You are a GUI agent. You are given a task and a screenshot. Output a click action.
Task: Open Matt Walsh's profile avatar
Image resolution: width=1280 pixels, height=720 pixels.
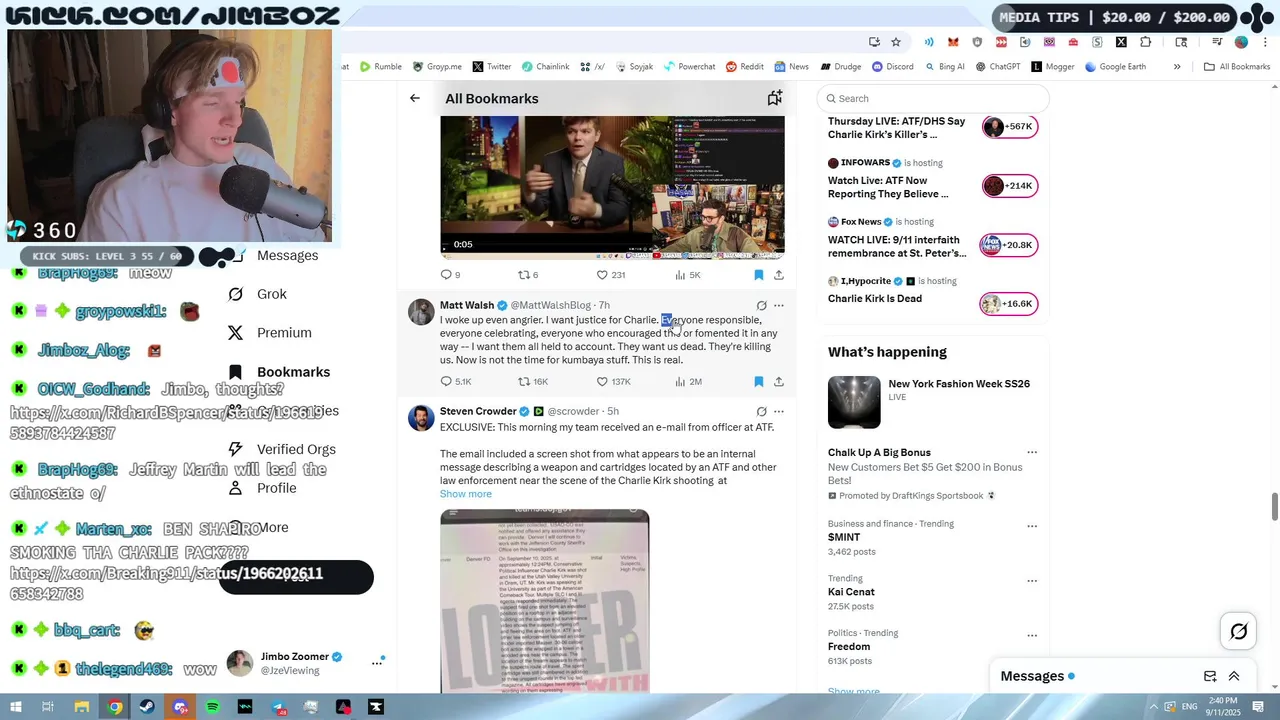[x=421, y=311]
